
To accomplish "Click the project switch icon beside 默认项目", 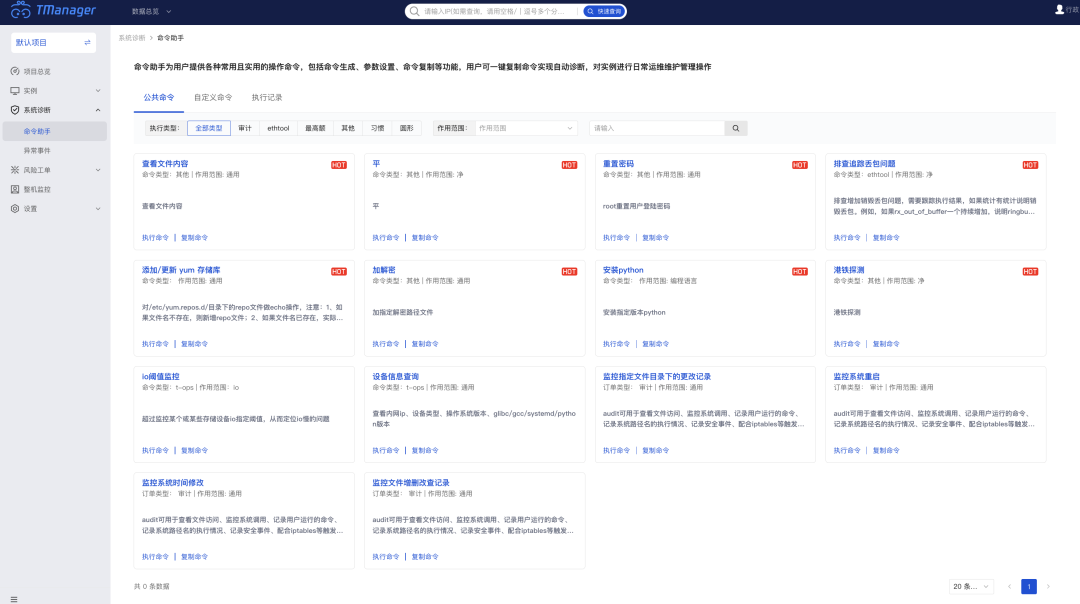I will tap(87, 43).
